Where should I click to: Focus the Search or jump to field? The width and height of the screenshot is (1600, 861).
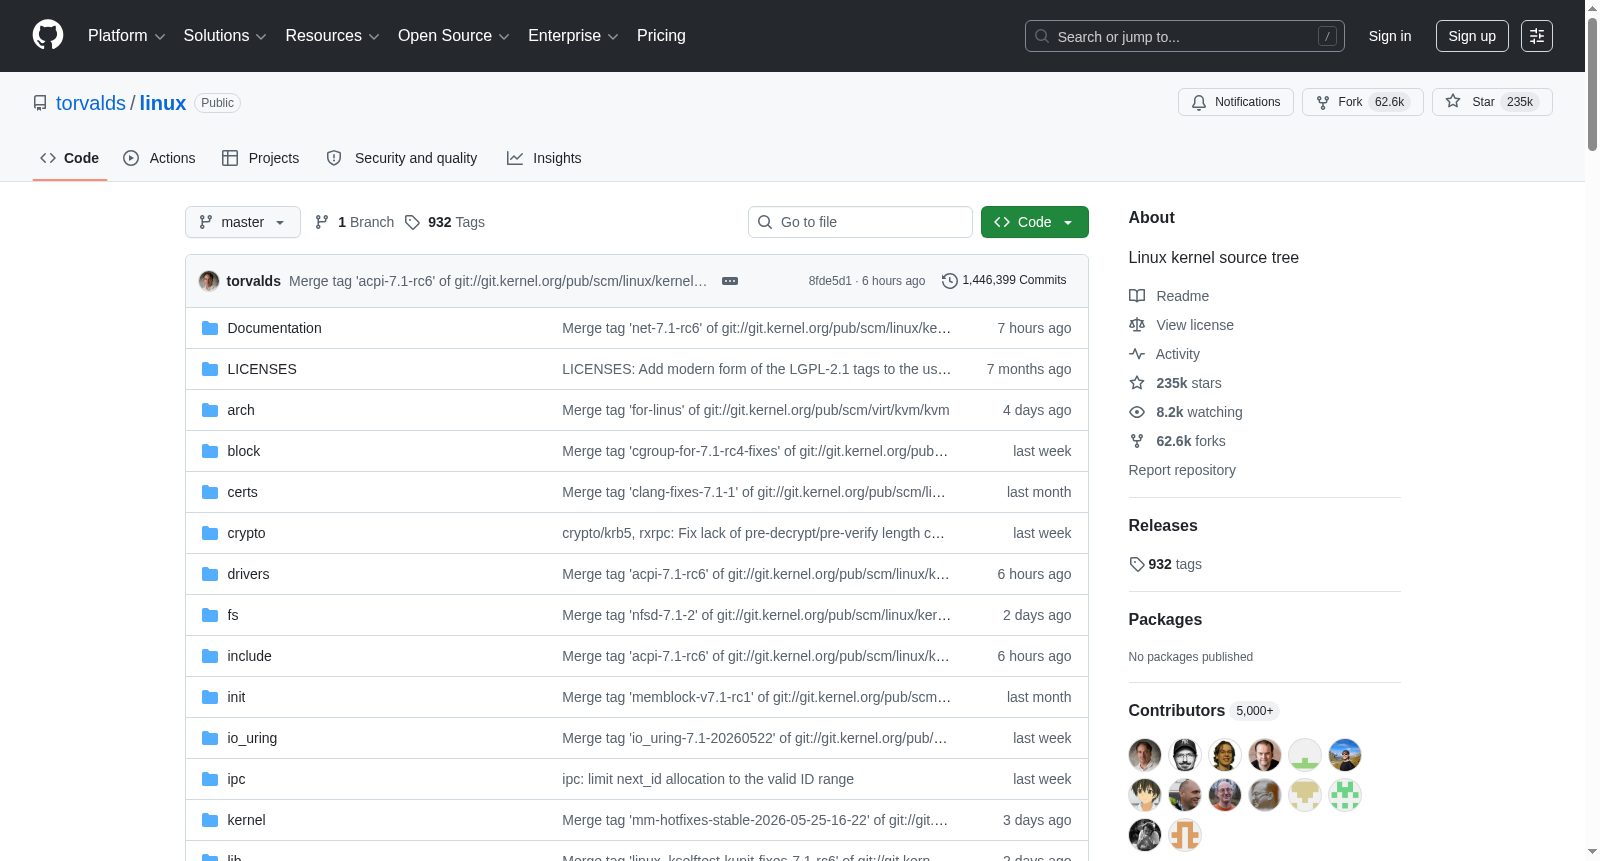[x=1185, y=36]
